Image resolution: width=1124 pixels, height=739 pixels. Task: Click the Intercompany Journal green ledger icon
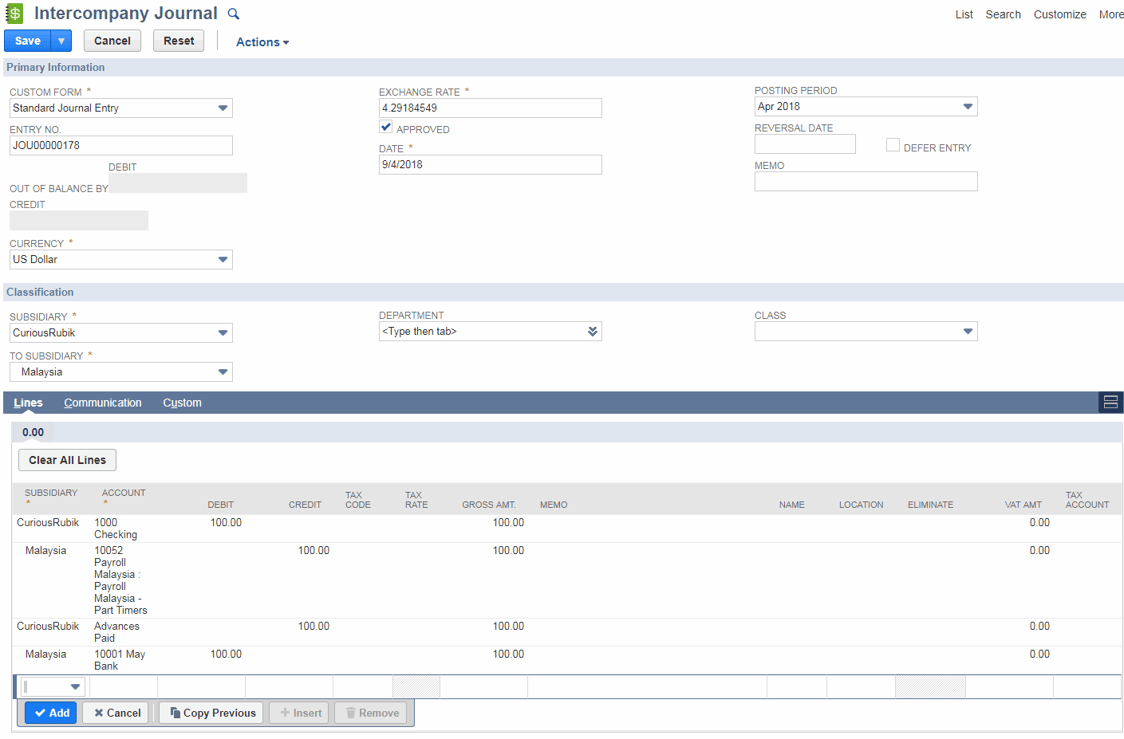pos(15,14)
